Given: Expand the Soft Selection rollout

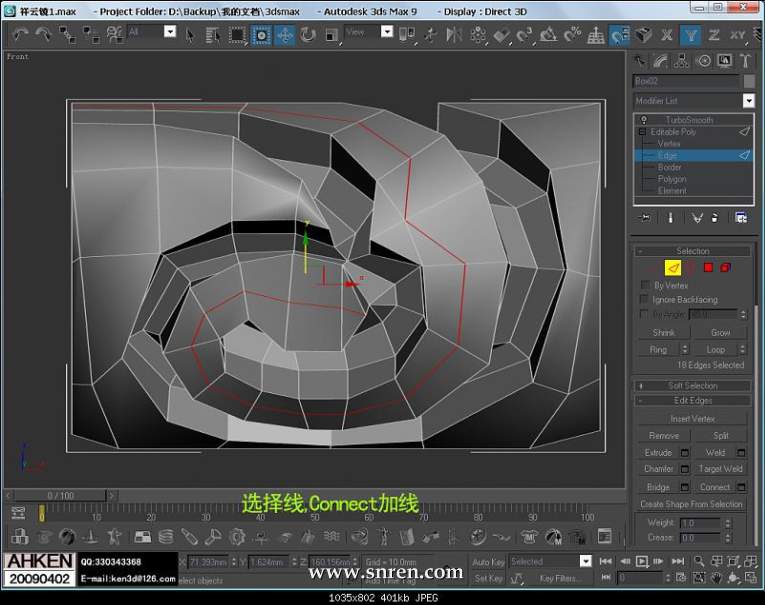Looking at the screenshot, I should 693,385.
